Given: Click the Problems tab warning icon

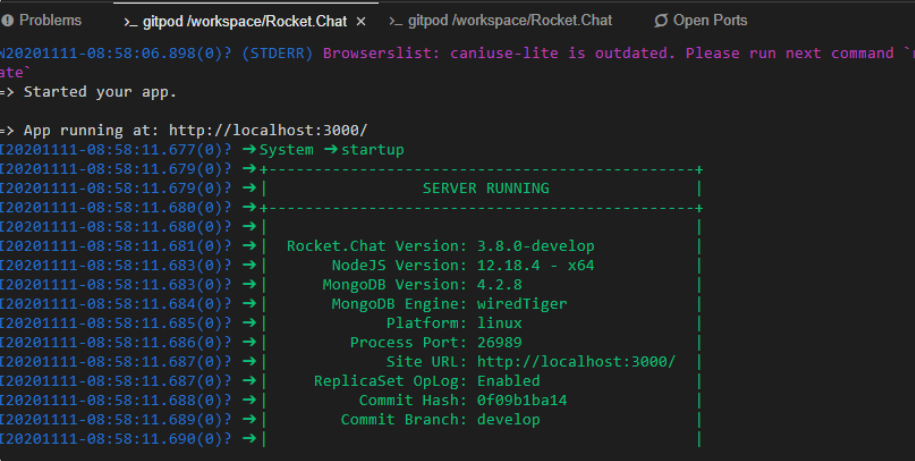Looking at the screenshot, I should tap(7, 20).
